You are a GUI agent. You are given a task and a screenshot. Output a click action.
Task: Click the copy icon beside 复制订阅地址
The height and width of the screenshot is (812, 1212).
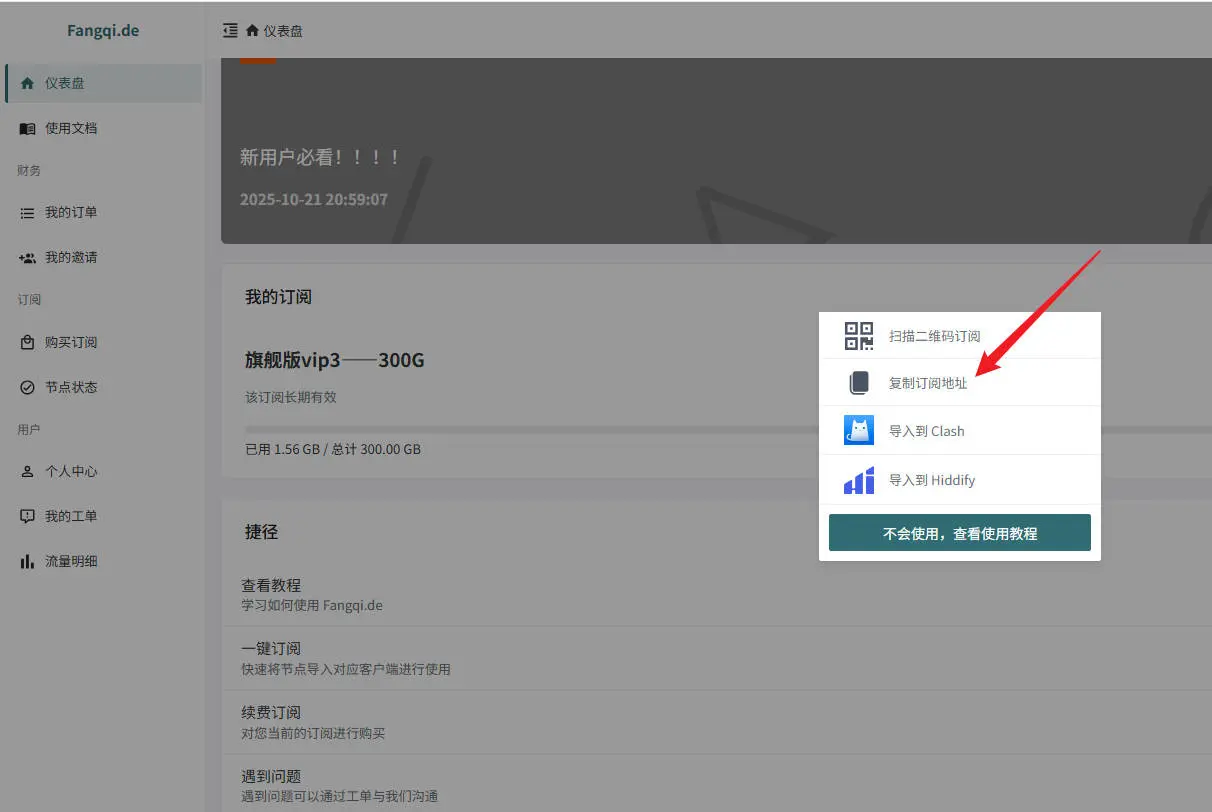[859, 383]
